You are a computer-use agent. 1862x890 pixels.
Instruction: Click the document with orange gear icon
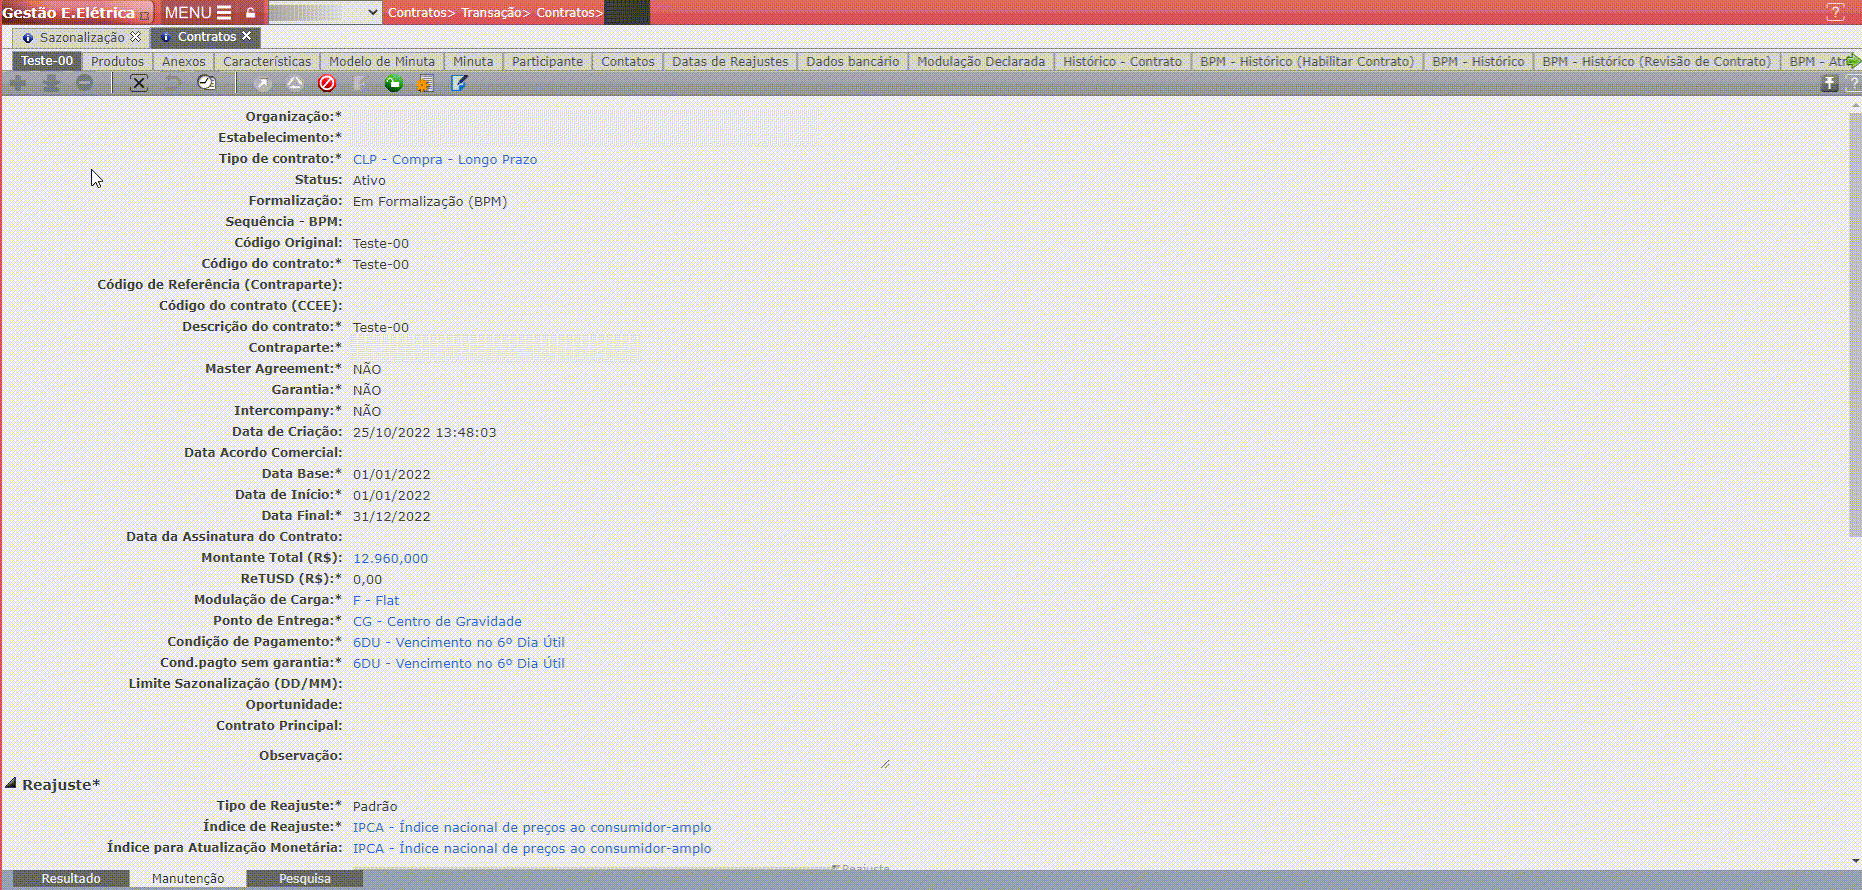[x=425, y=84]
